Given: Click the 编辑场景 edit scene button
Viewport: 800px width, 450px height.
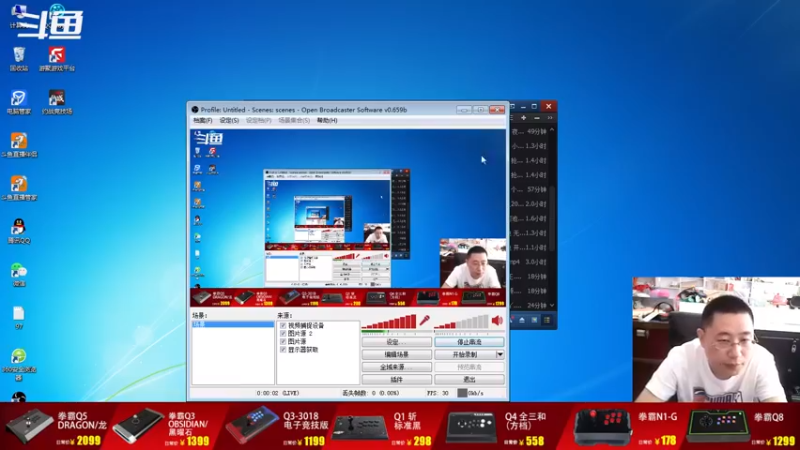Looking at the screenshot, I should (396, 355).
